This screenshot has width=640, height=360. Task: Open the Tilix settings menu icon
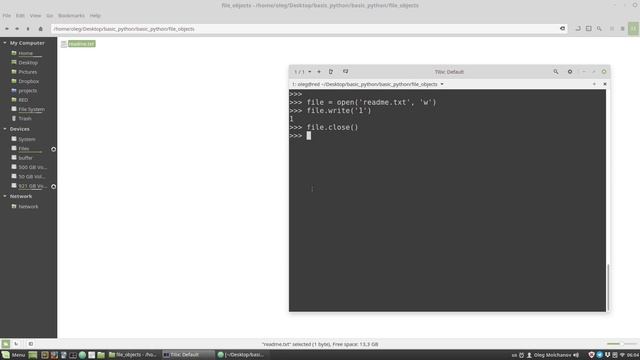[x=570, y=72]
